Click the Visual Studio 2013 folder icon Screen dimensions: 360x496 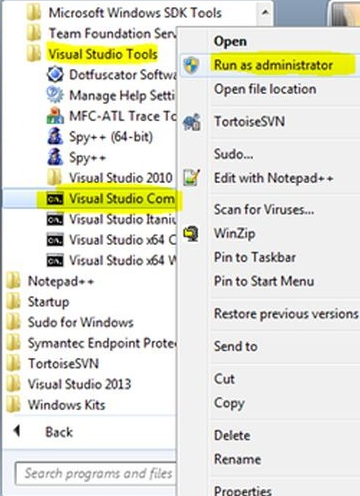click(x=13, y=384)
